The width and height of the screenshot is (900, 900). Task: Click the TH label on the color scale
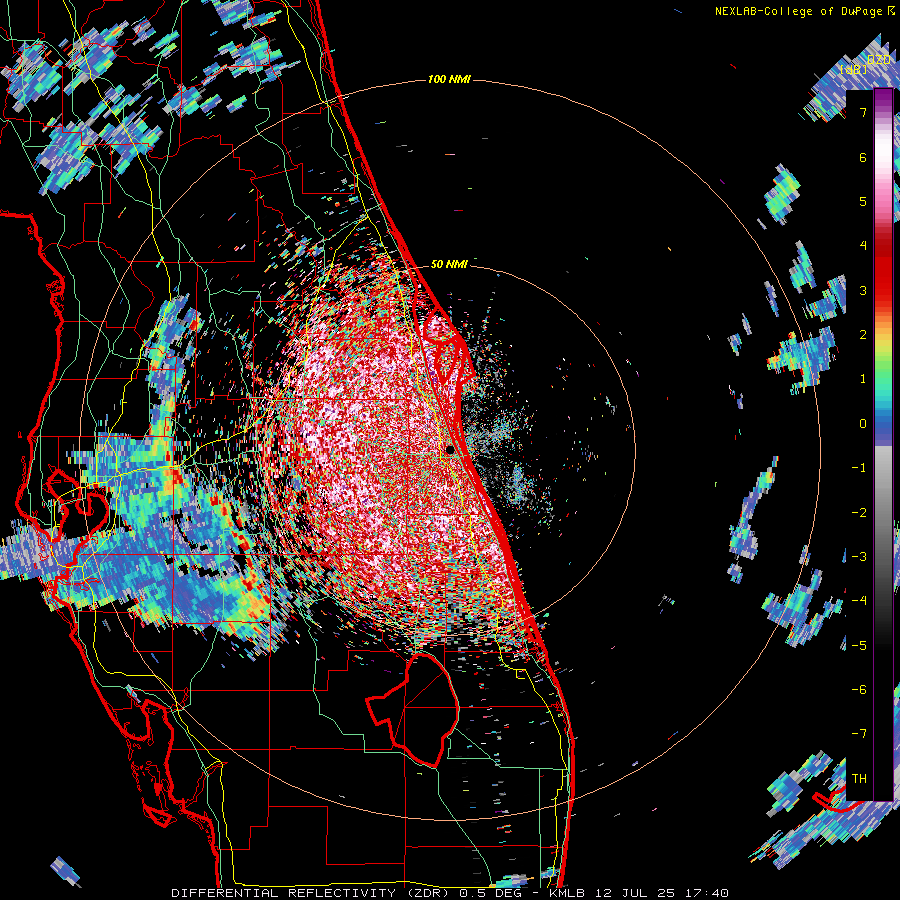[859, 778]
